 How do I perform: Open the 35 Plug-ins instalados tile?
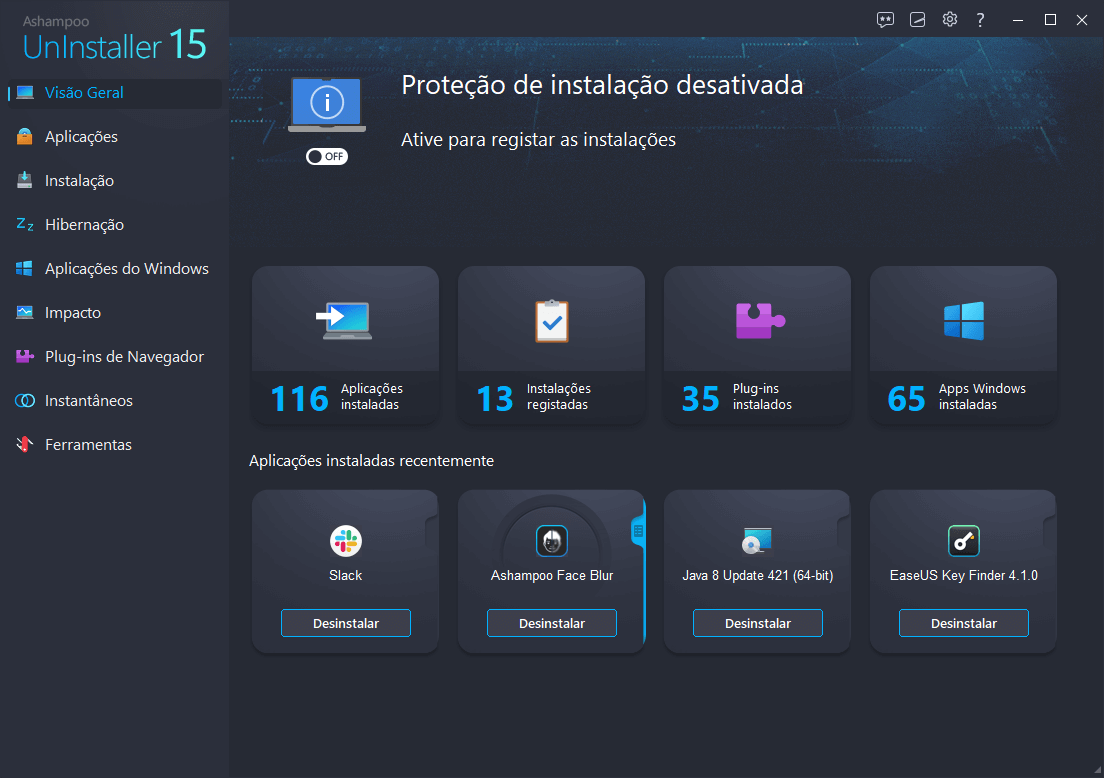click(x=758, y=345)
